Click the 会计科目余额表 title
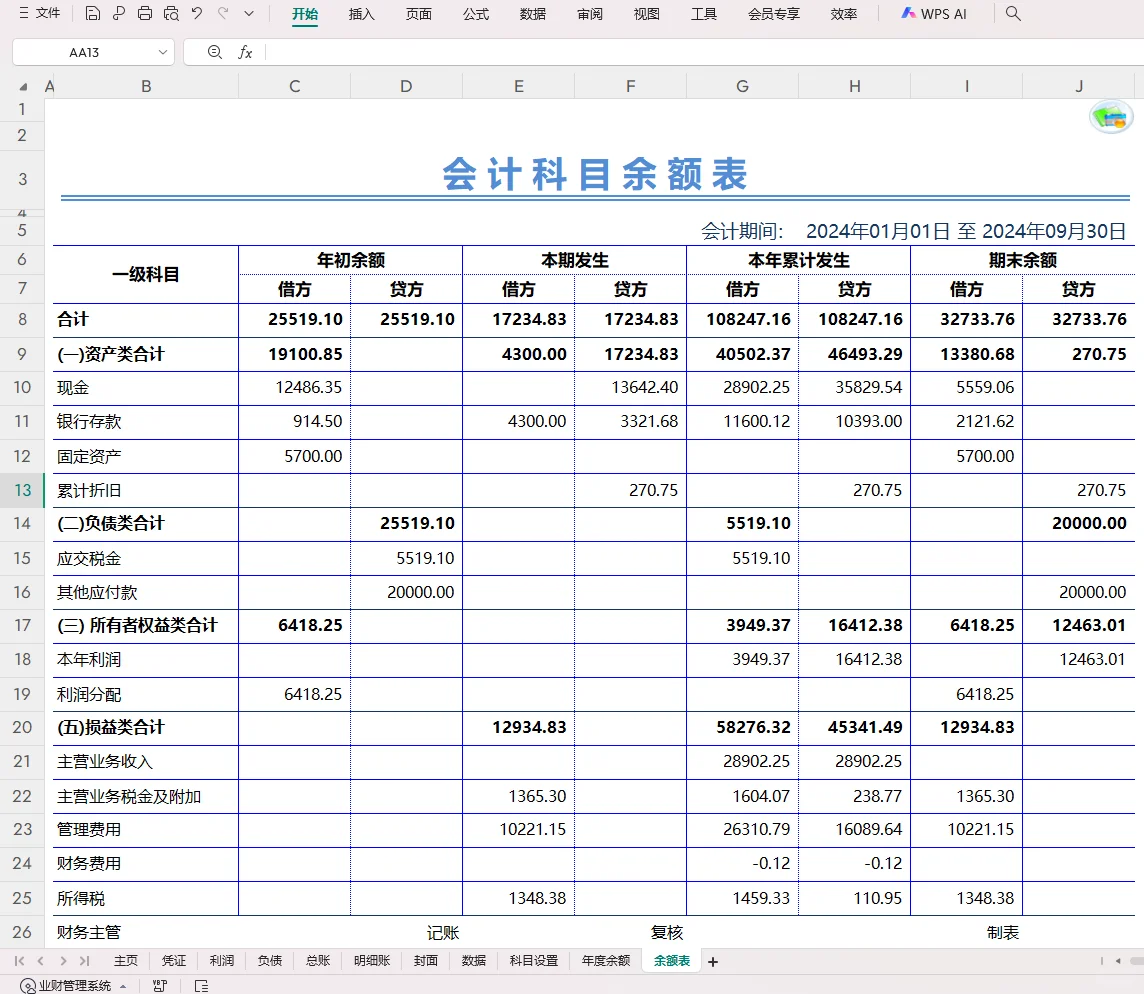Screen dimensions: 1144x994 [x=595, y=174]
